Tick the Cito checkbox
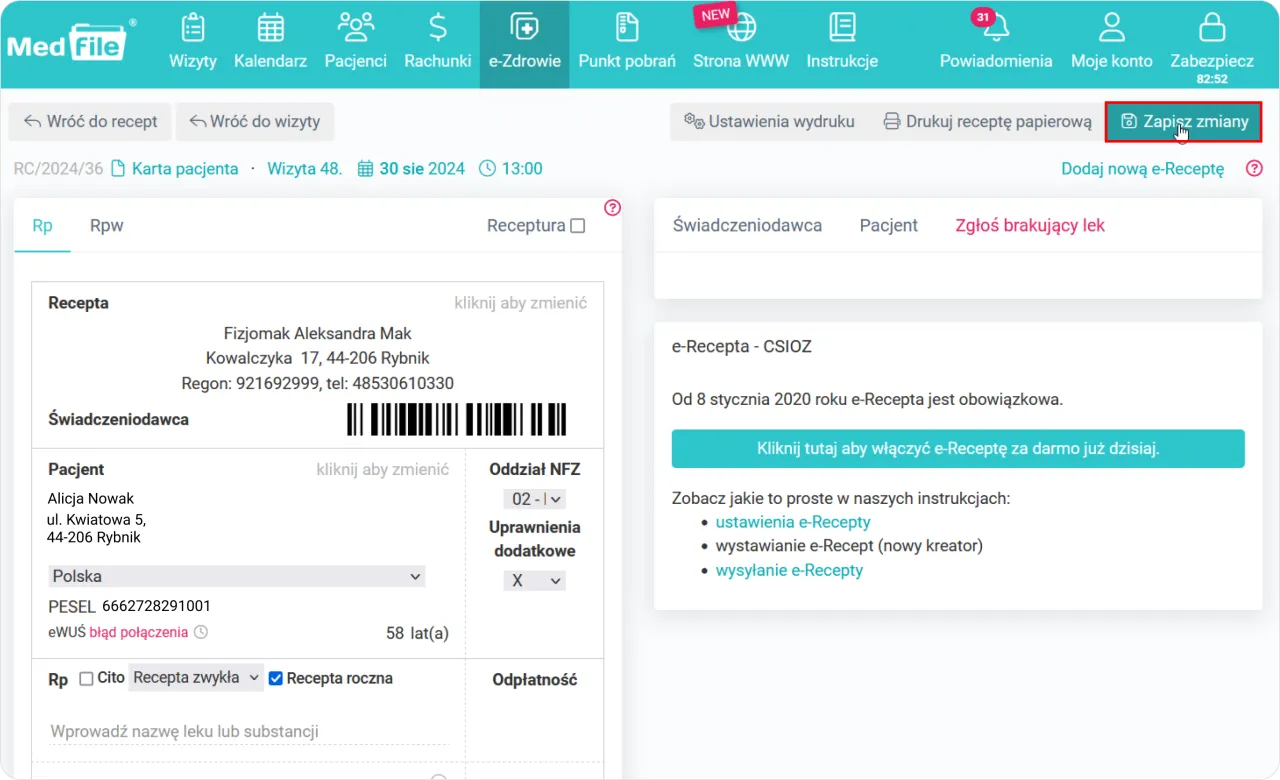Screen dimensions: 1280x780 click(86, 679)
